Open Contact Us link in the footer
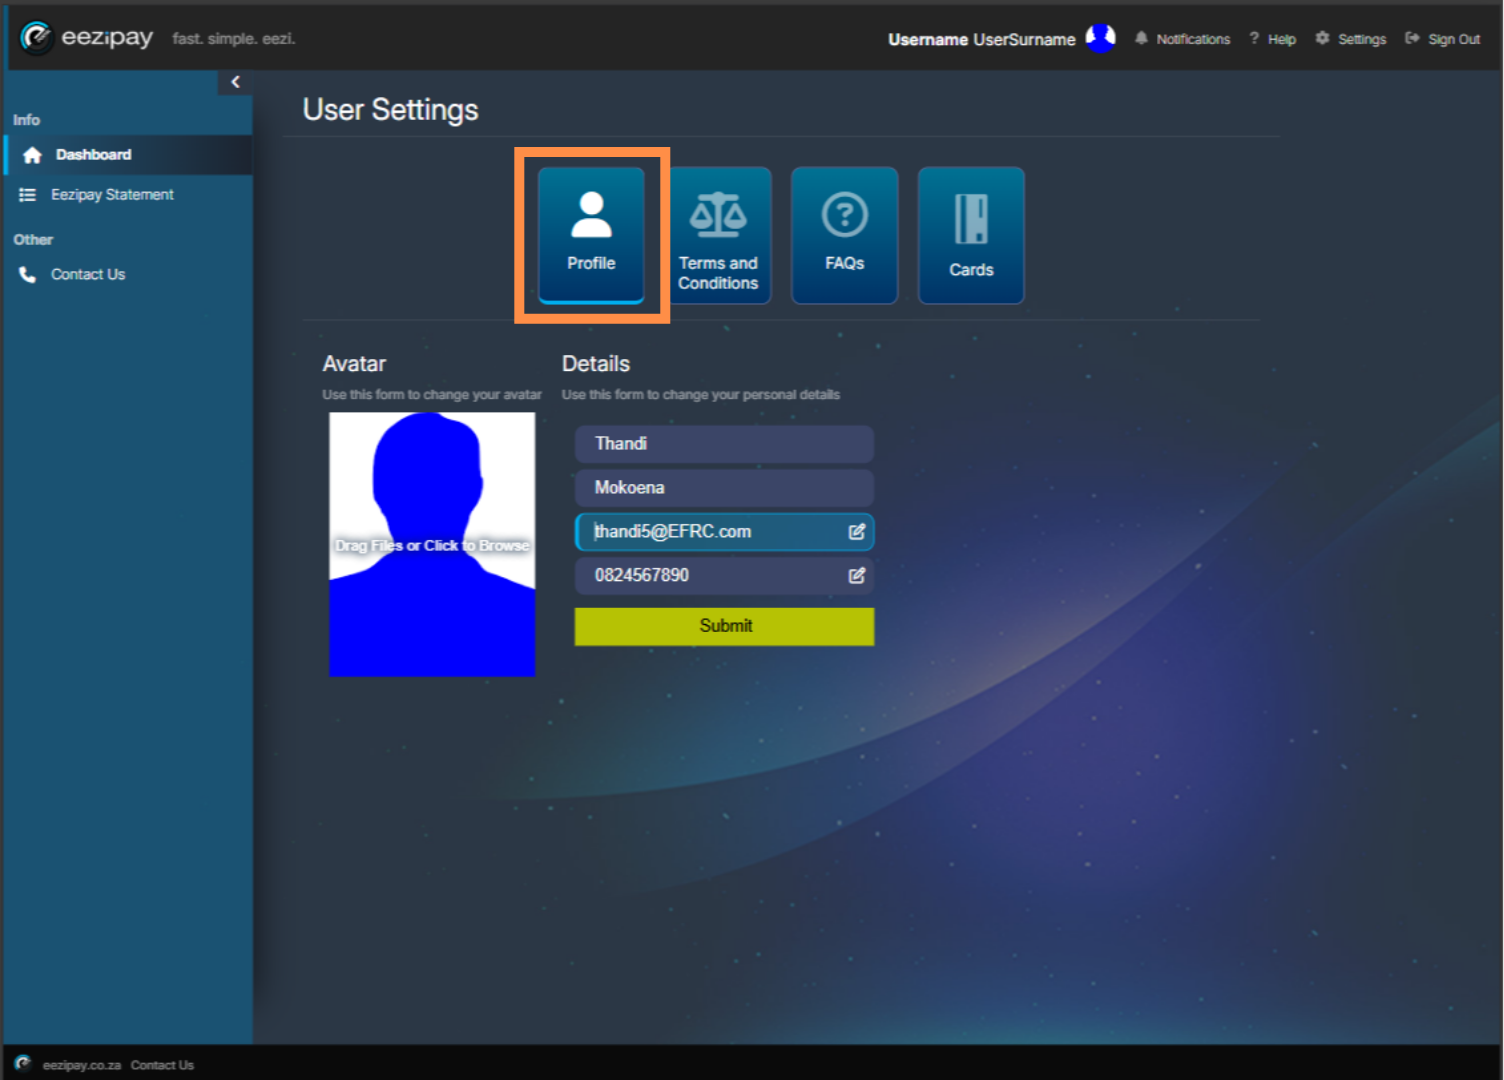The height and width of the screenshot is (1080, 1504). point(162,1065)
